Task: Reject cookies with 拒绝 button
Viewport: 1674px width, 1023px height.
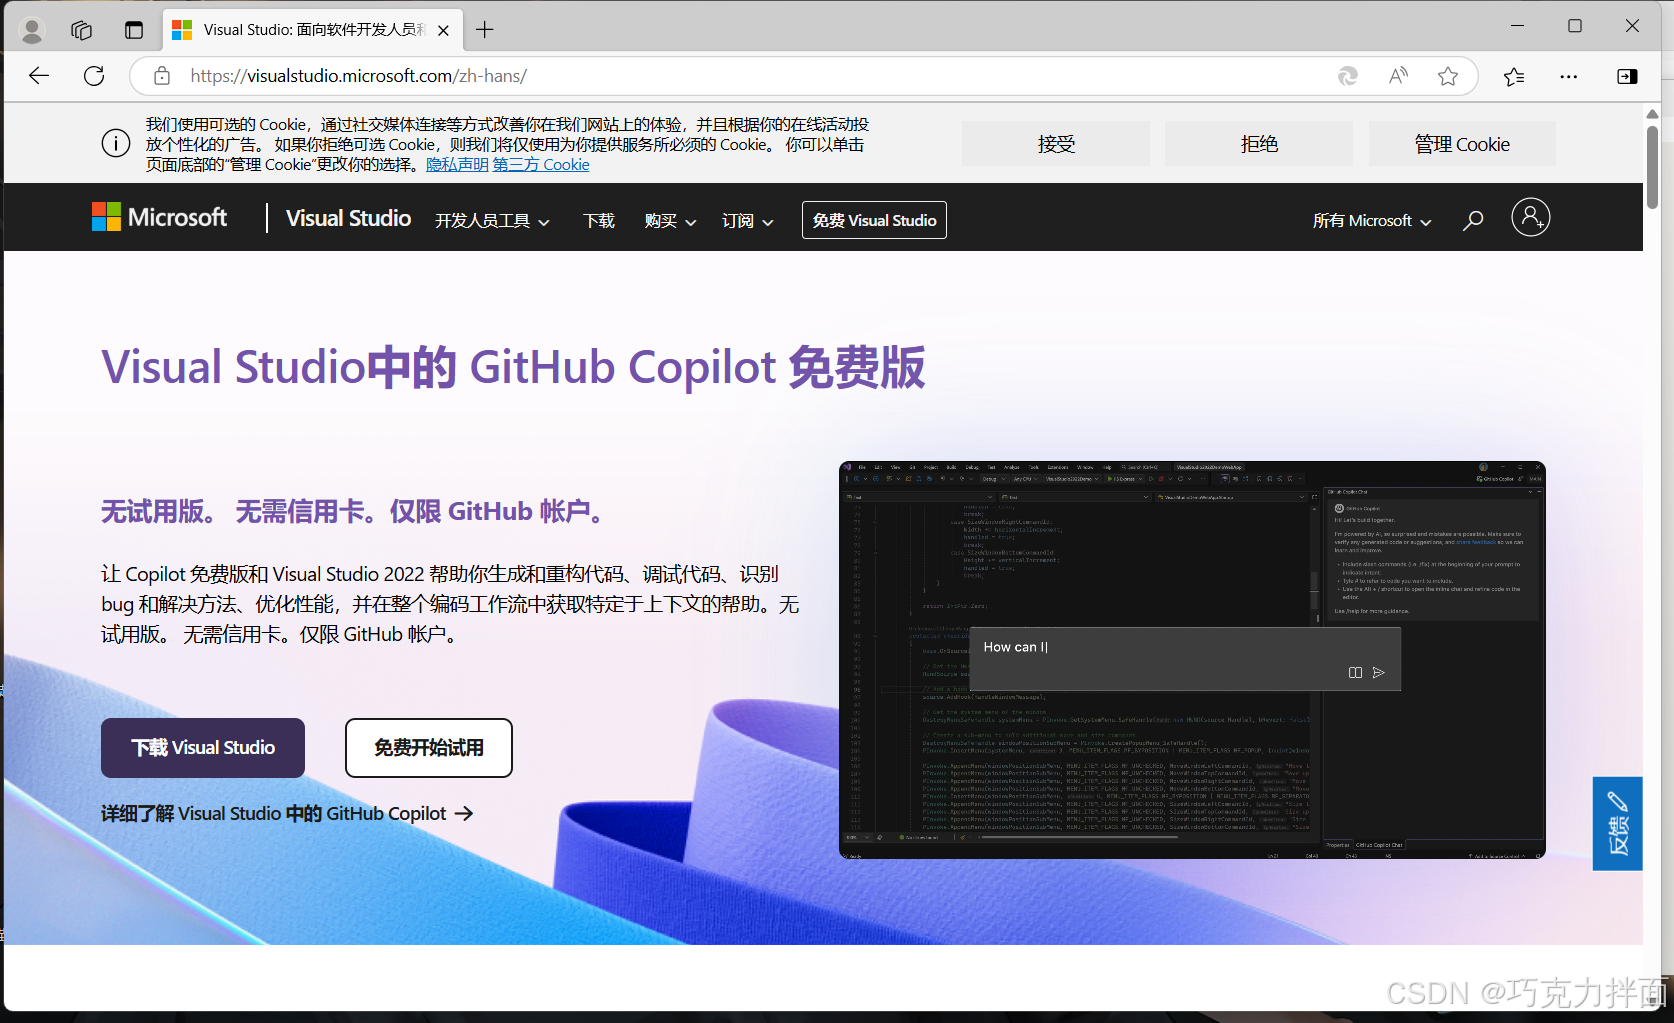Action: click(x=1259, y=144)
